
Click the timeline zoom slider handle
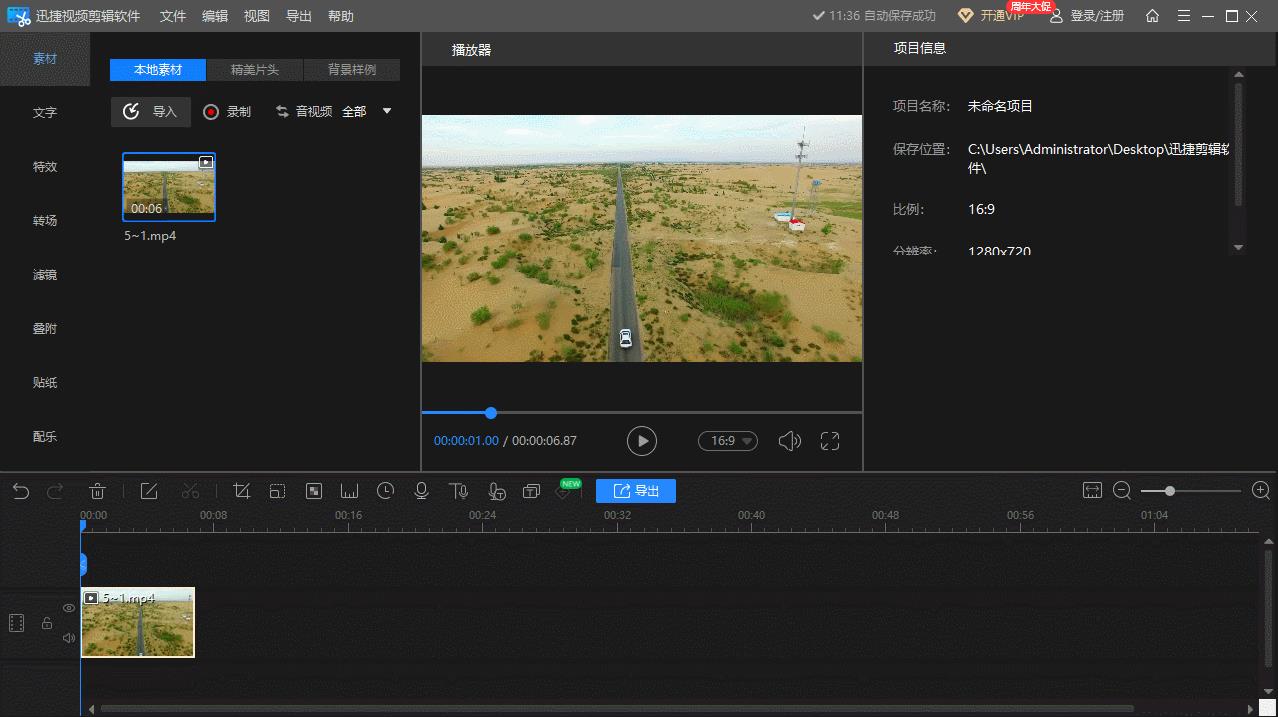(1170, 491)
